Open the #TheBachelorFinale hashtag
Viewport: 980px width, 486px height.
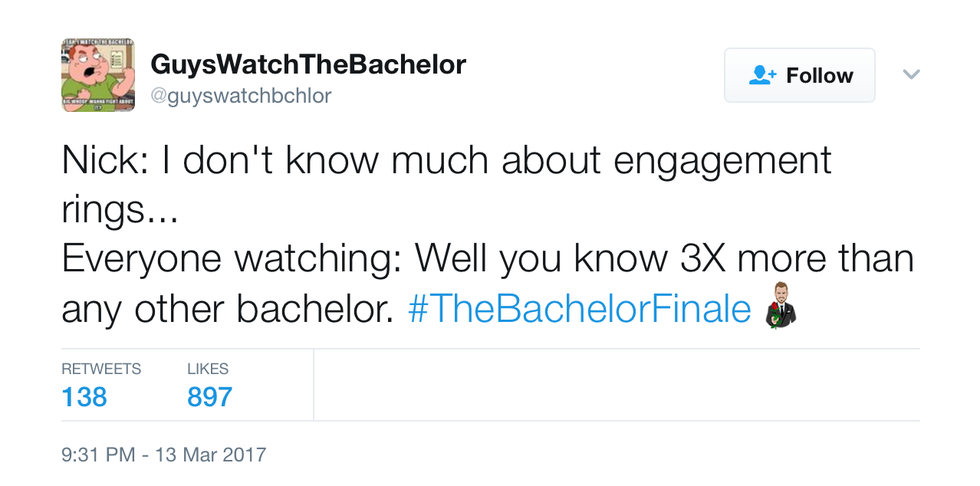click(579, 310)
